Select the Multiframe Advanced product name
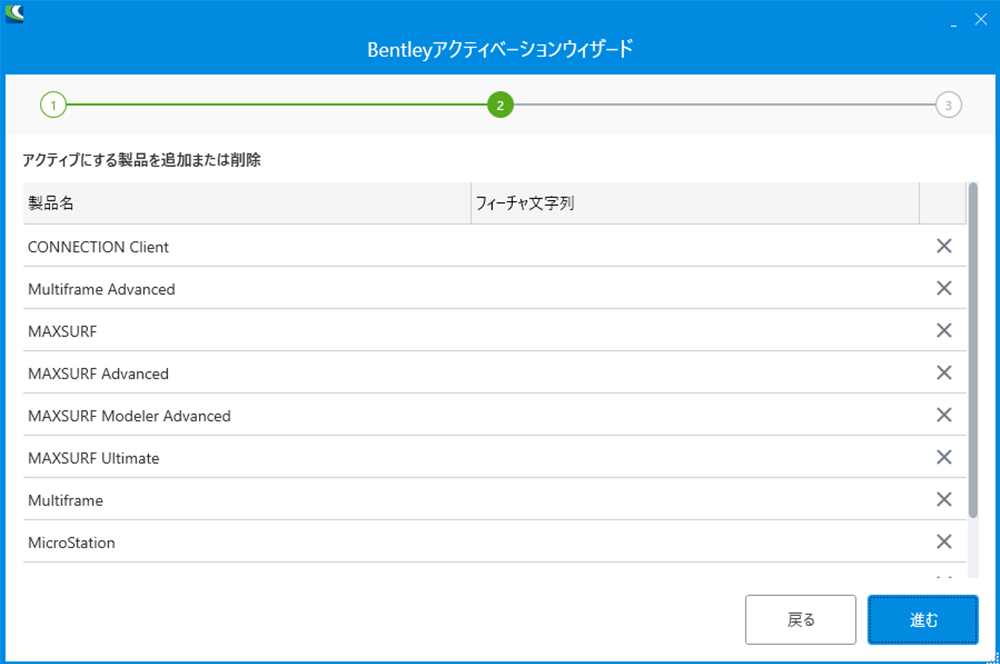1000x664 pixels. pos(101,289)
